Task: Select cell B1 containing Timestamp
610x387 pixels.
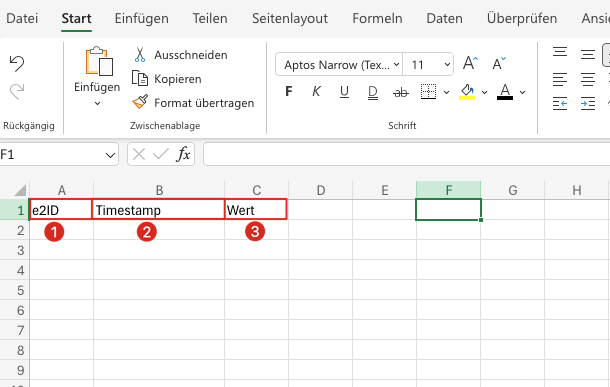Action: point(158,210)
